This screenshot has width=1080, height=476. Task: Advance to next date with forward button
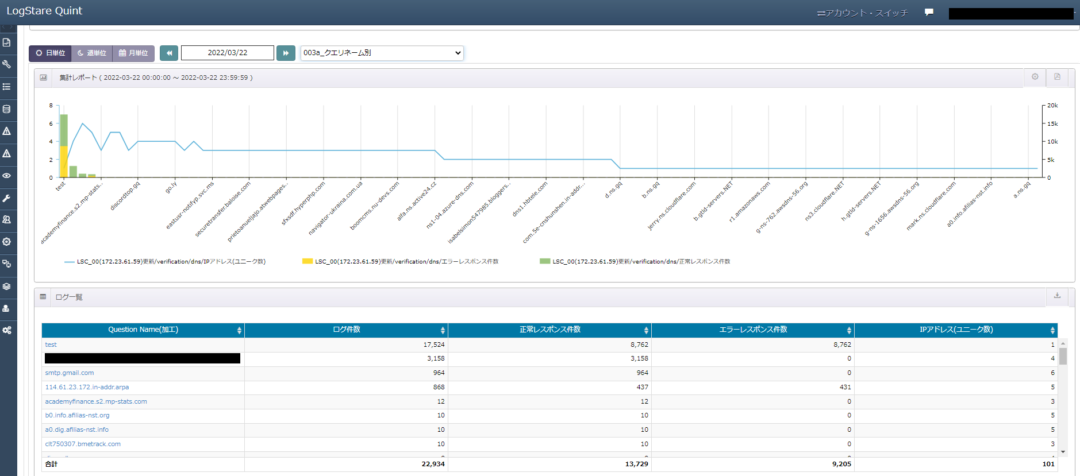pos(286,52)
